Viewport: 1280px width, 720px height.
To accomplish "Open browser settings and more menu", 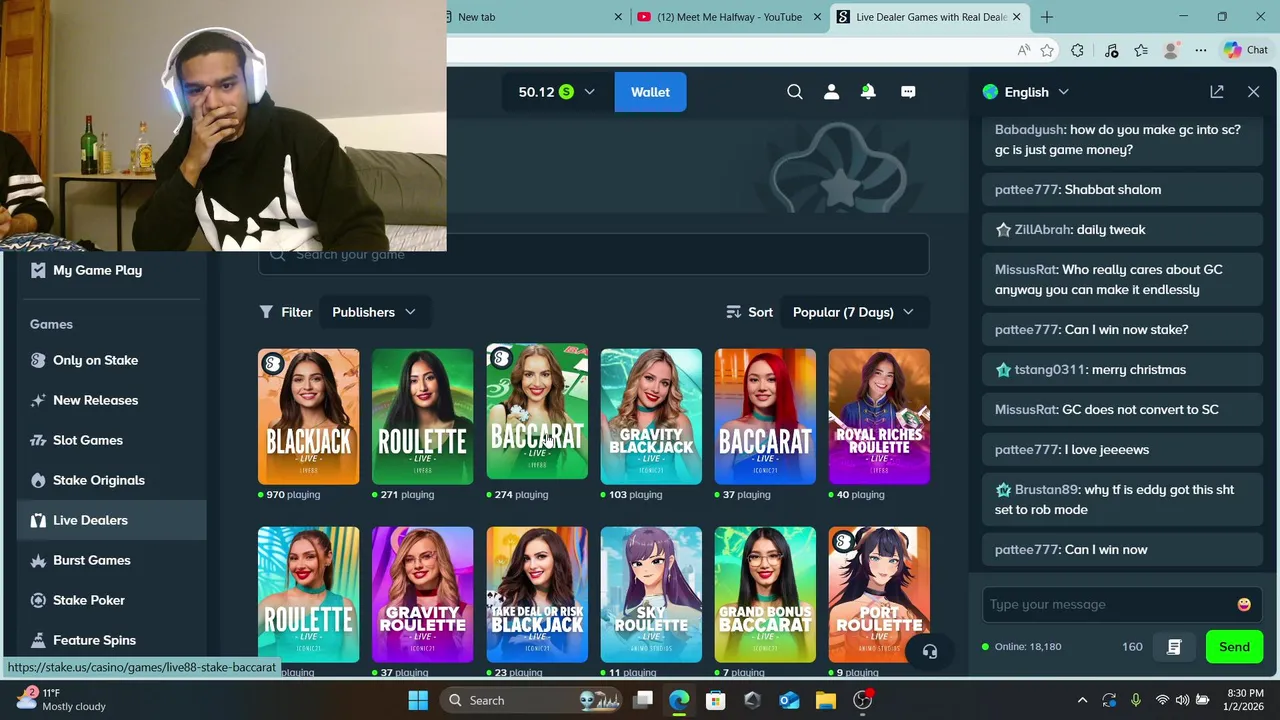I will (x=1201, y=50).
